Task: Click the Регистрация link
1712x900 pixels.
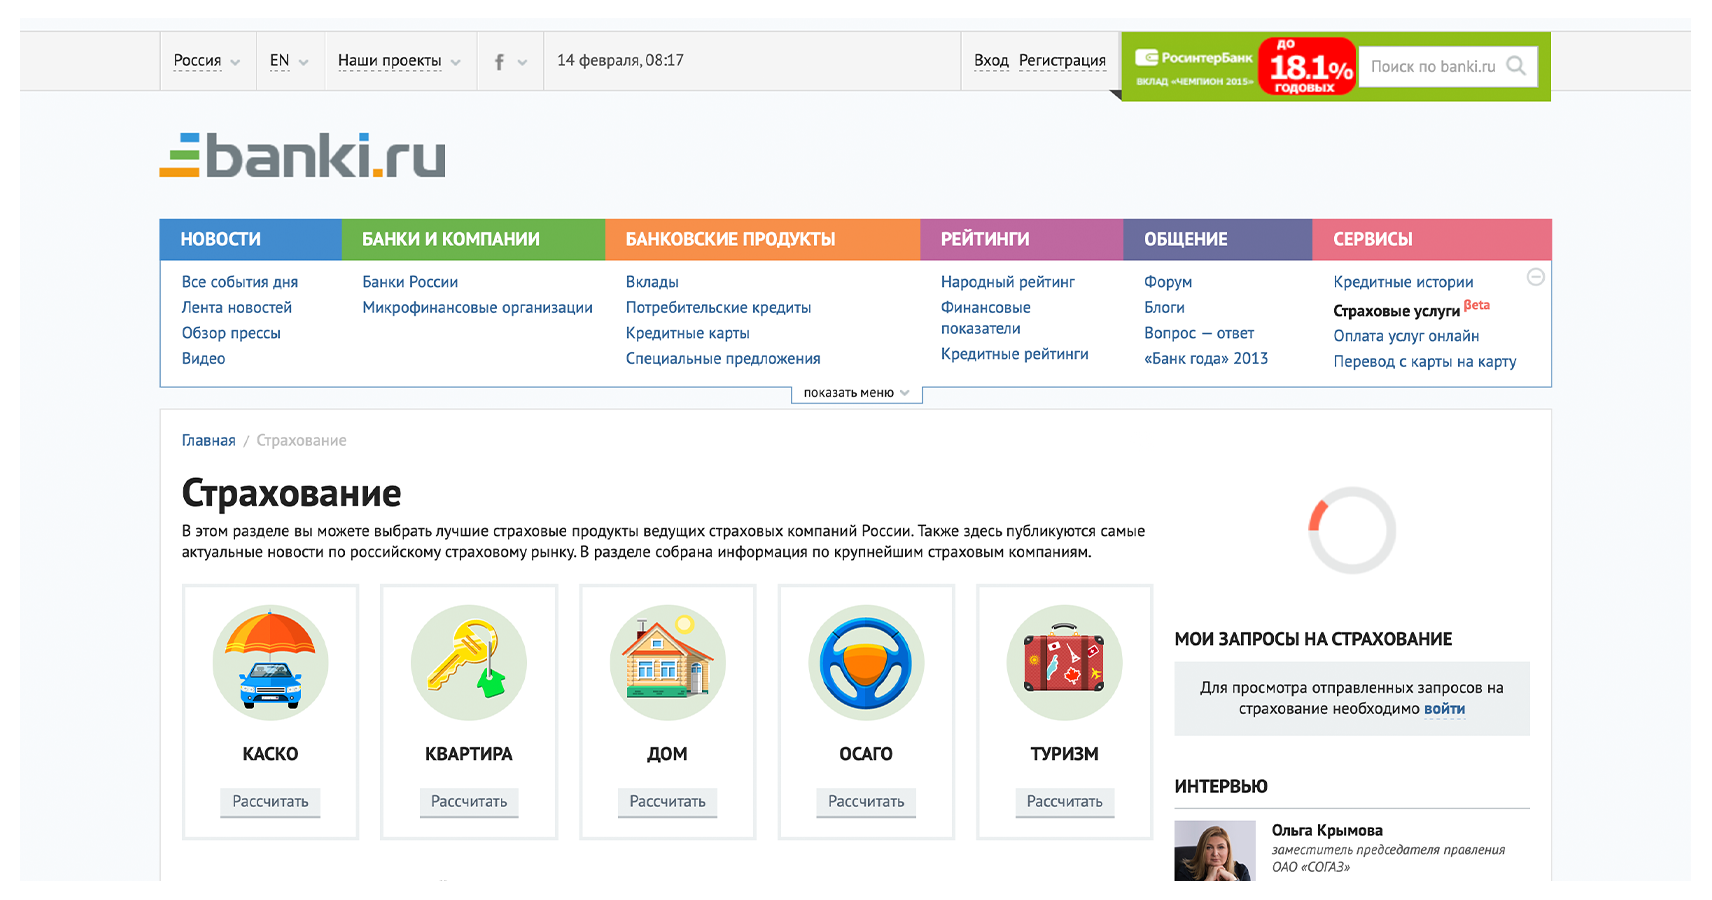Action: 1062,61
